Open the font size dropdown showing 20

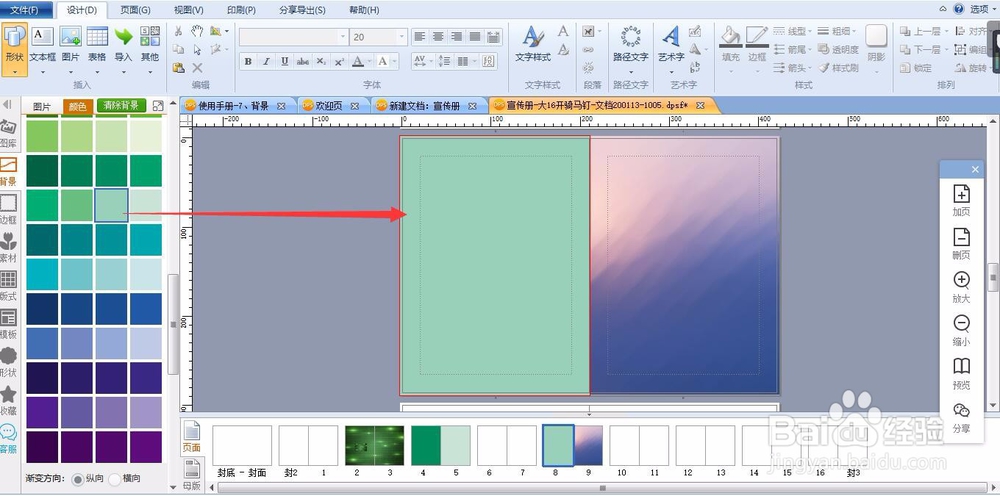[402, 37]
